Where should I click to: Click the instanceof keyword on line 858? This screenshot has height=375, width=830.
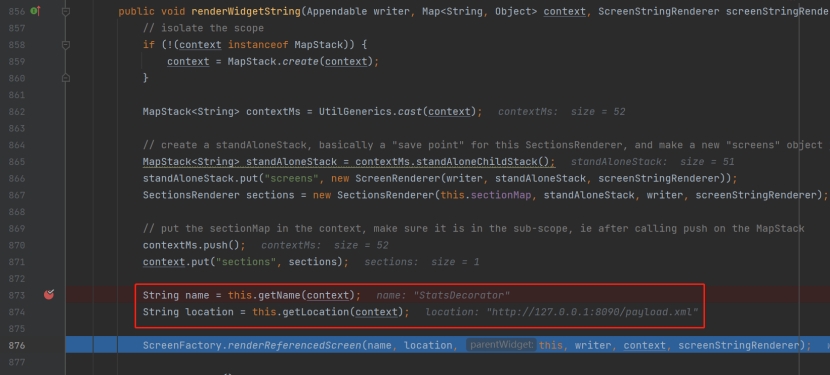pos(258,45)
